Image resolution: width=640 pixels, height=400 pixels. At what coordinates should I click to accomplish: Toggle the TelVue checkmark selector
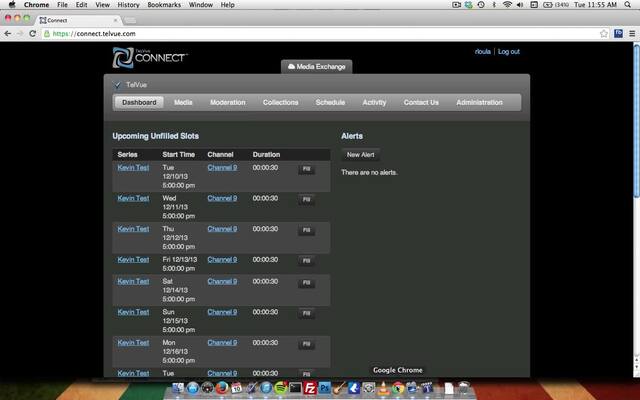pos(117,85)
